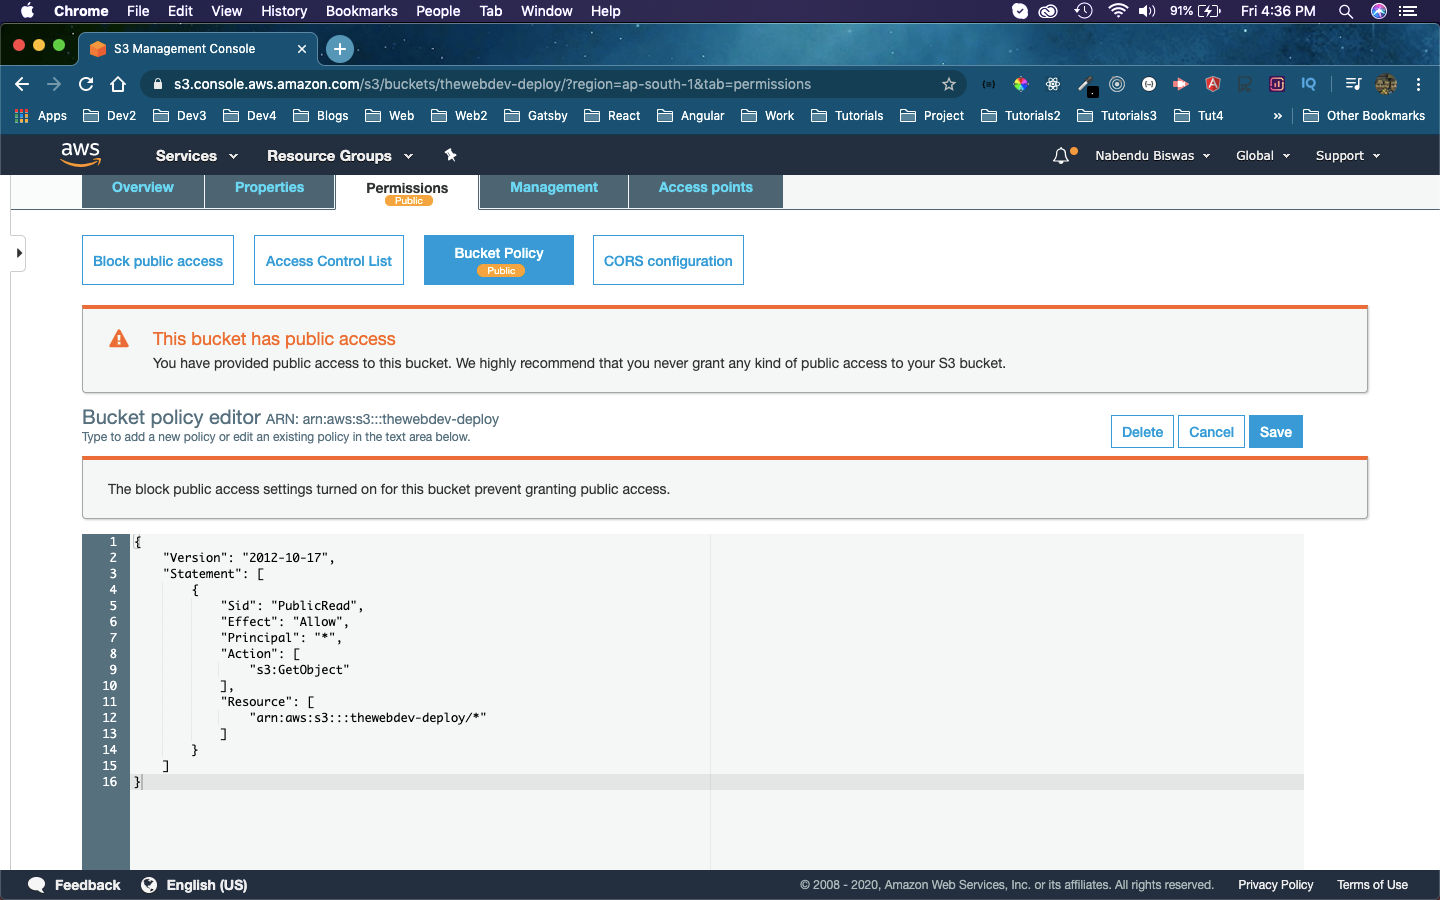Screen dimensions: 1440x900
Task: Open macOS Spotlight search
Action: pyautogui.click(x=1346, y=11)
